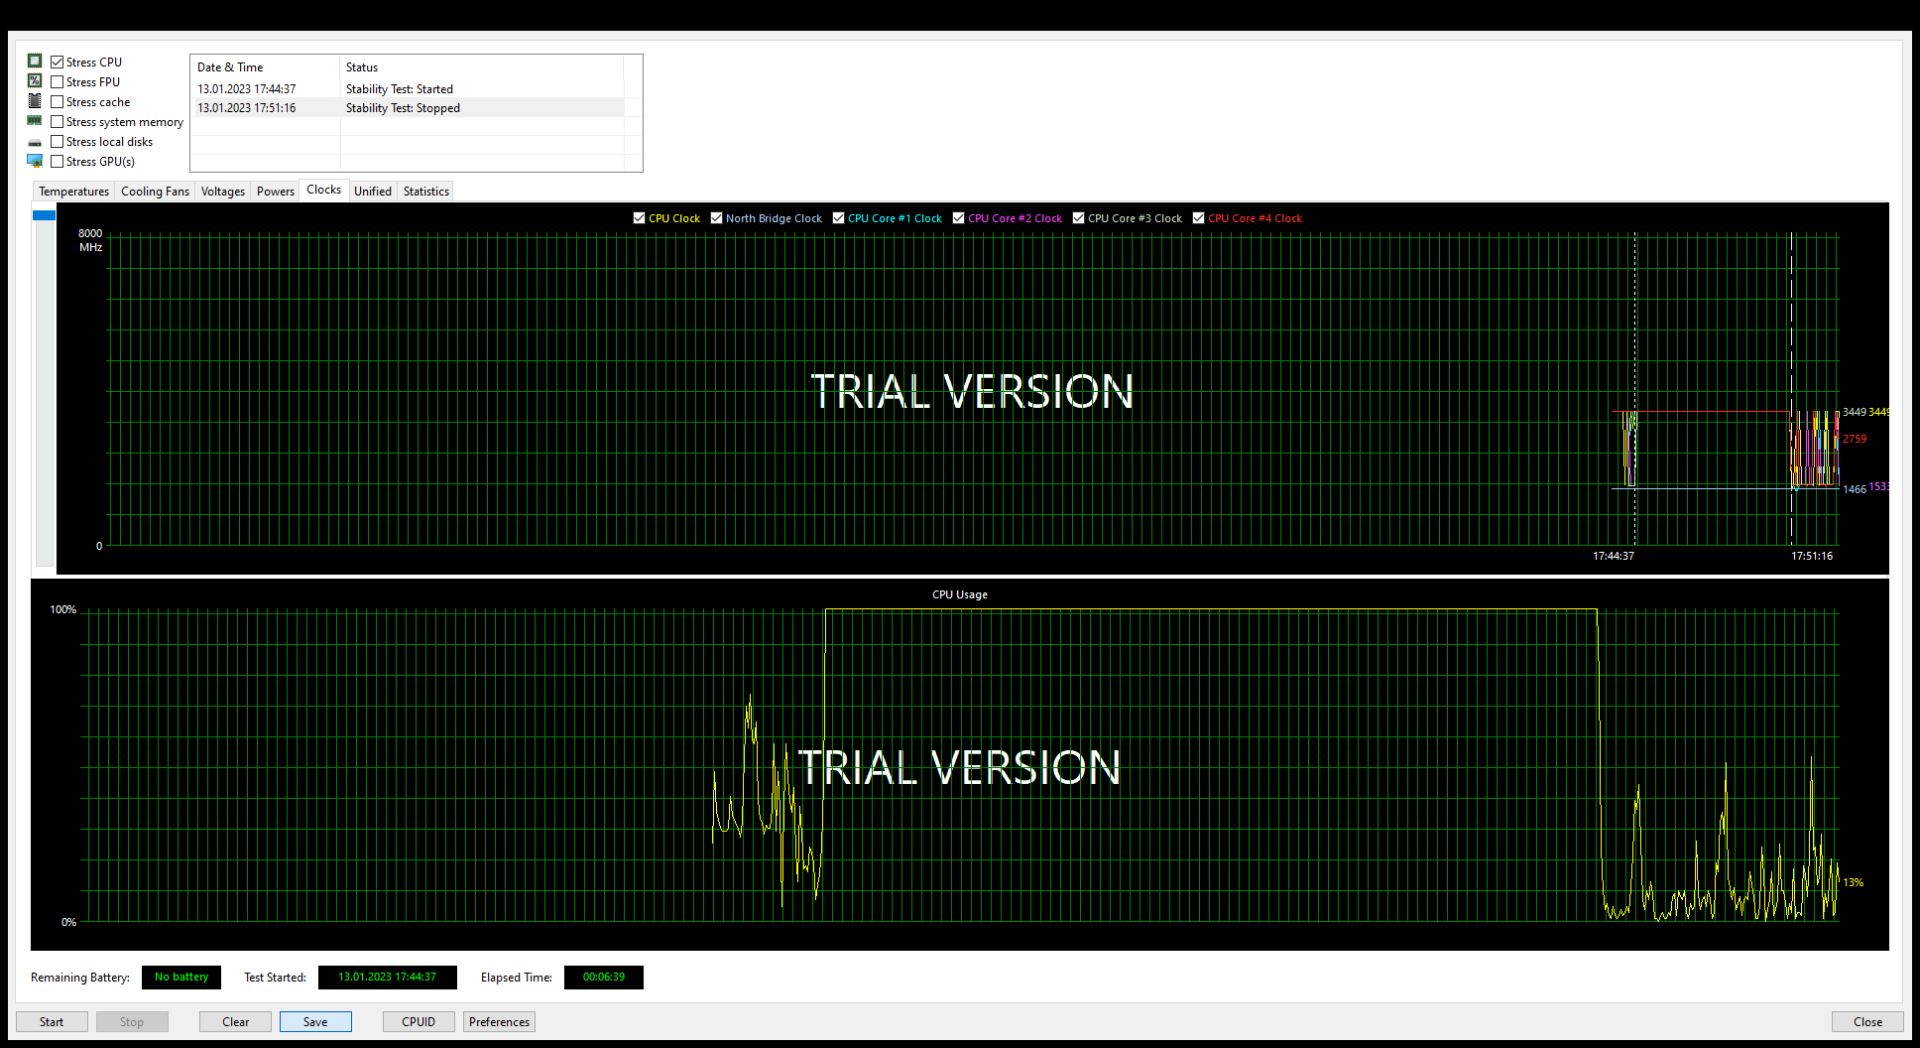1920x1048 pixels.
Task: Click the disk icon beside Stress local disks
Action: point(35,142)
